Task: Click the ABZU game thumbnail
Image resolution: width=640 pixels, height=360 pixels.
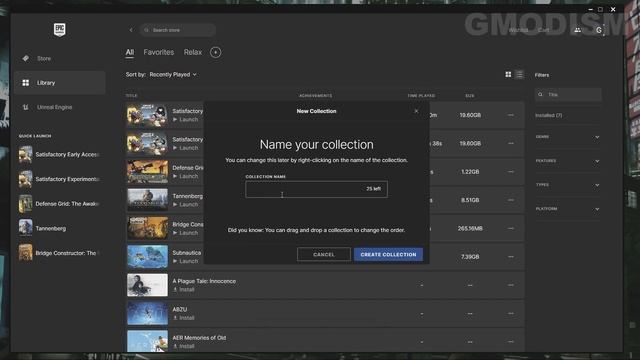Action: [x=147, y=313]
